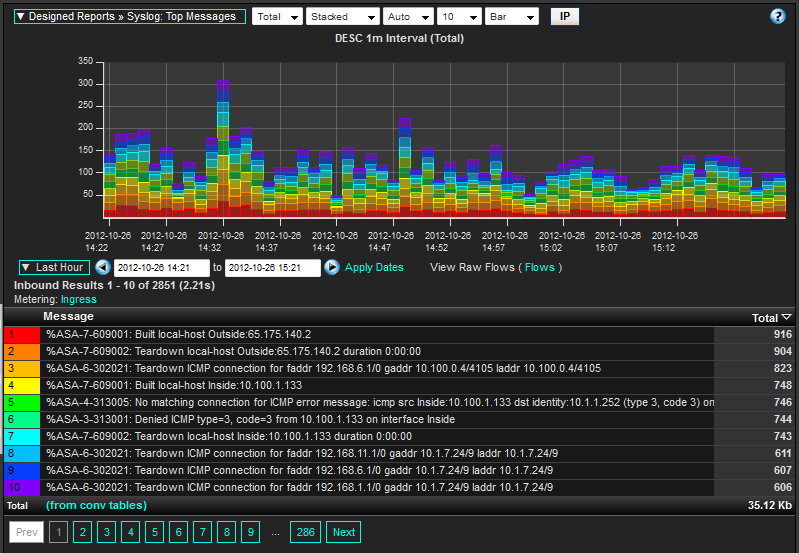
Task: Click the blue help question mark icon
Action: 777,17
